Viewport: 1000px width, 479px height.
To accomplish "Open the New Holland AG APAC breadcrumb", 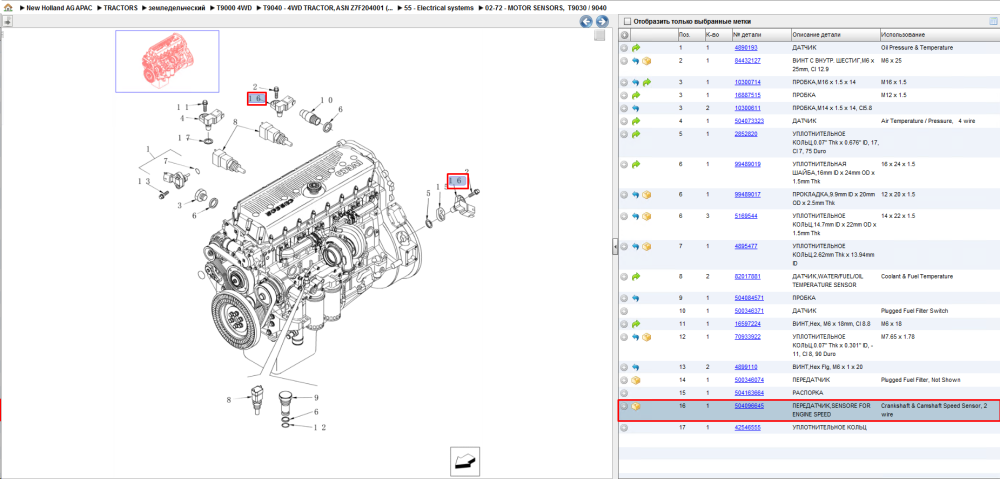I will pyautogui.click(x=61, y=8).
